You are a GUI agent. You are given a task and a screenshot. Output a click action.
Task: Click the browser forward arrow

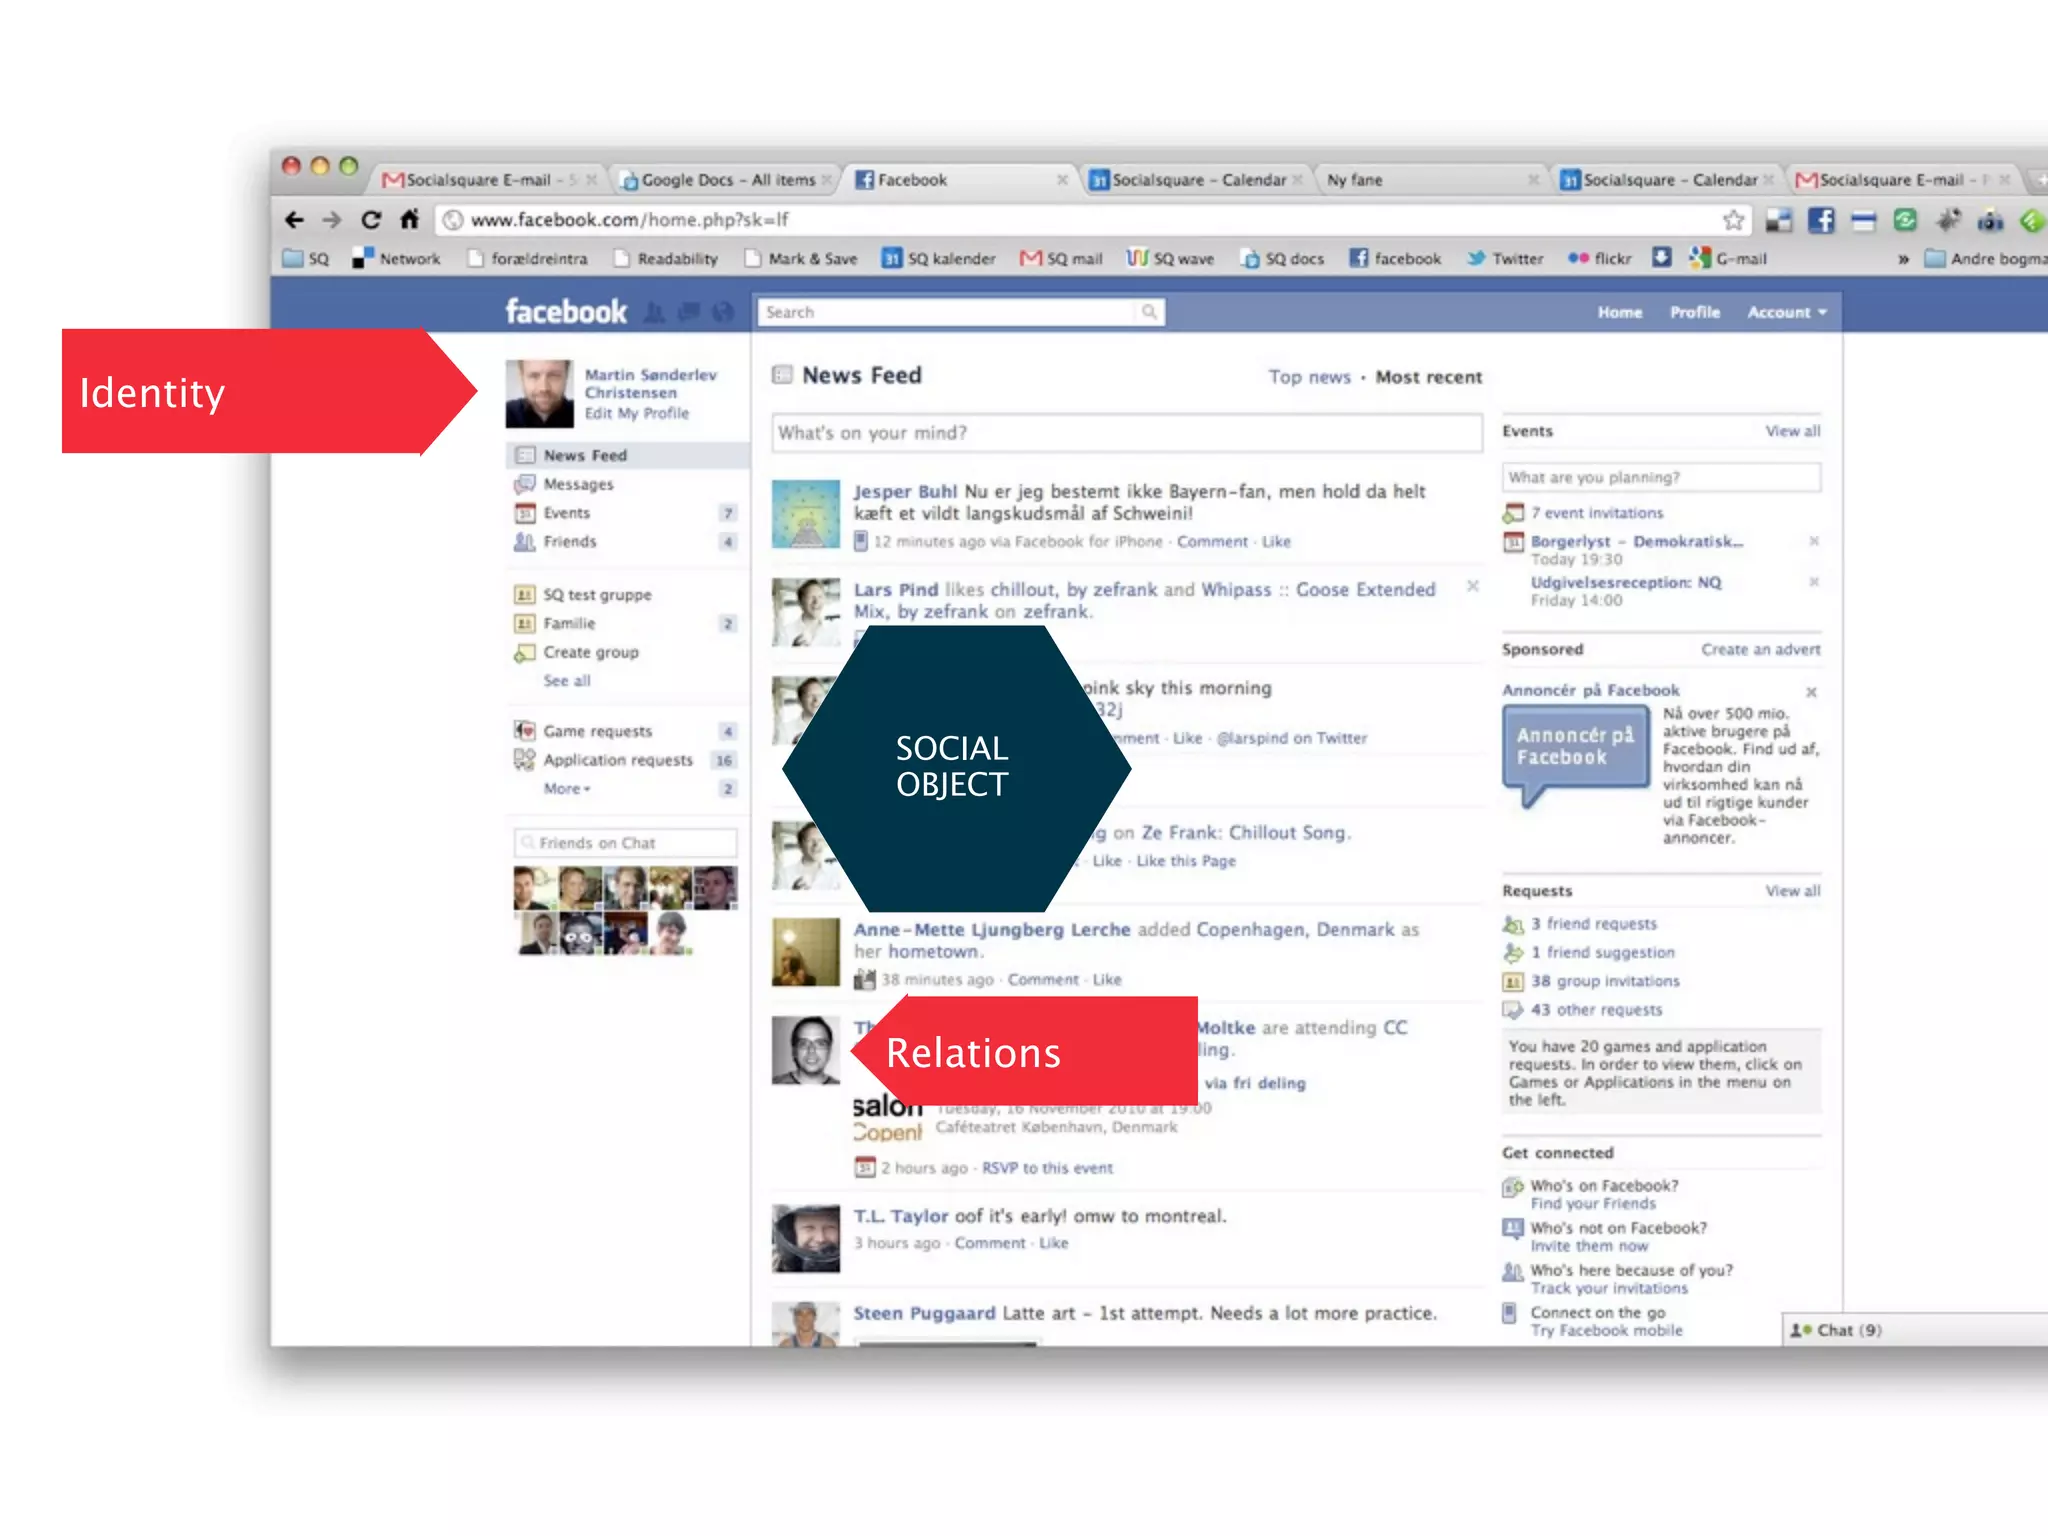pyautogui.click(x=332, y=220)
